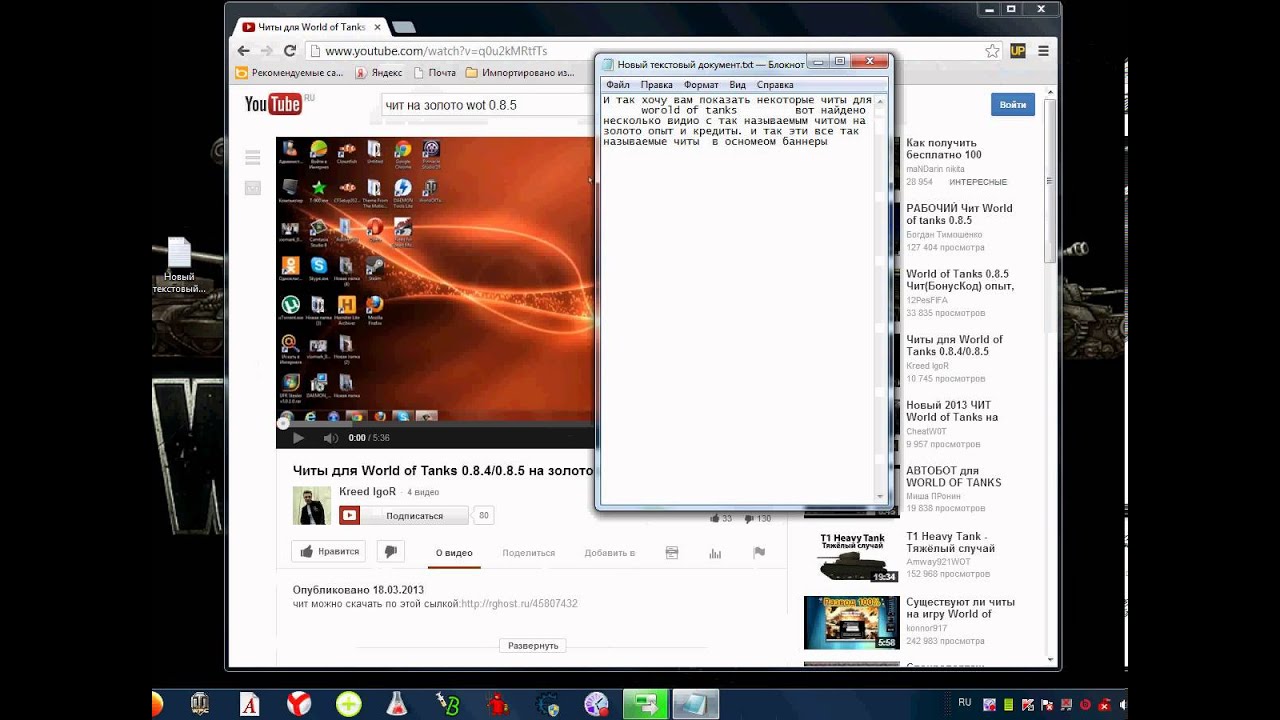1280x720 pixels.
Task: Open suggested video РАБОЧИЙ Чит World of tanks 0.8.5
Action: (x=959, y=214)
